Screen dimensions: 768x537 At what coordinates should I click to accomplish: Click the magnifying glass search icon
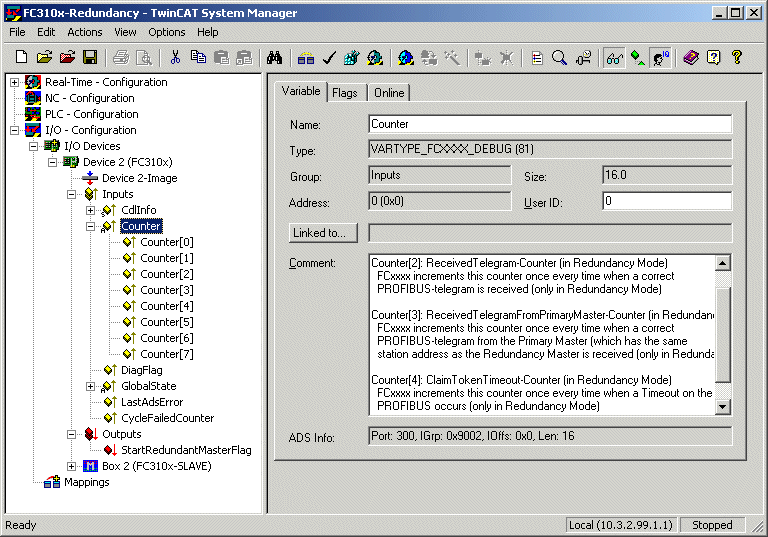559,58
